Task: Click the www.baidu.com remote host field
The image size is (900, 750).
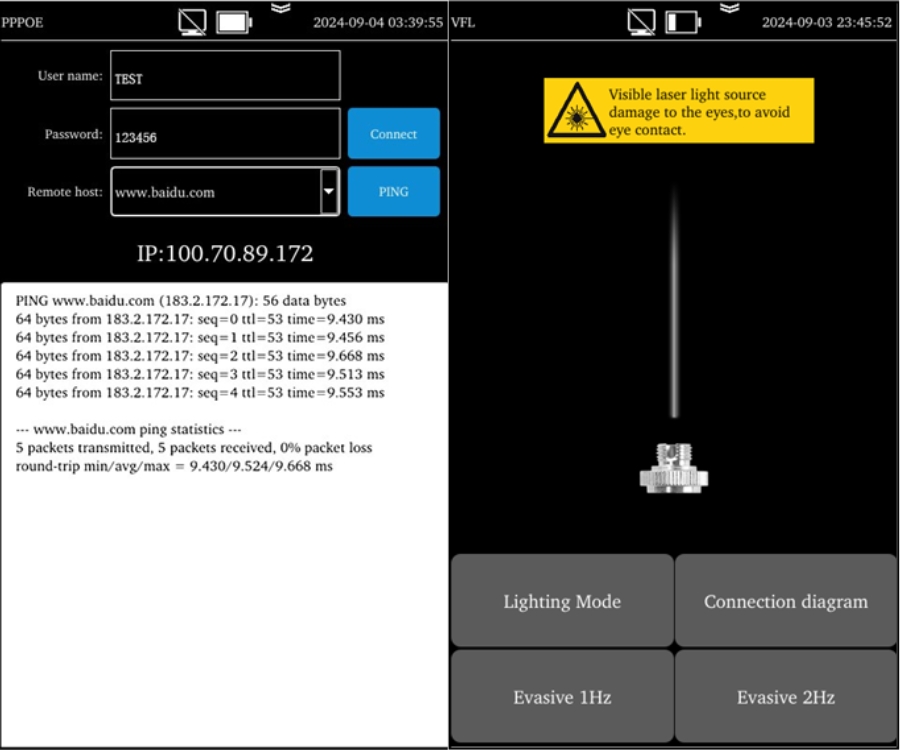Action: pyautogui.click(x=215, y=191)
